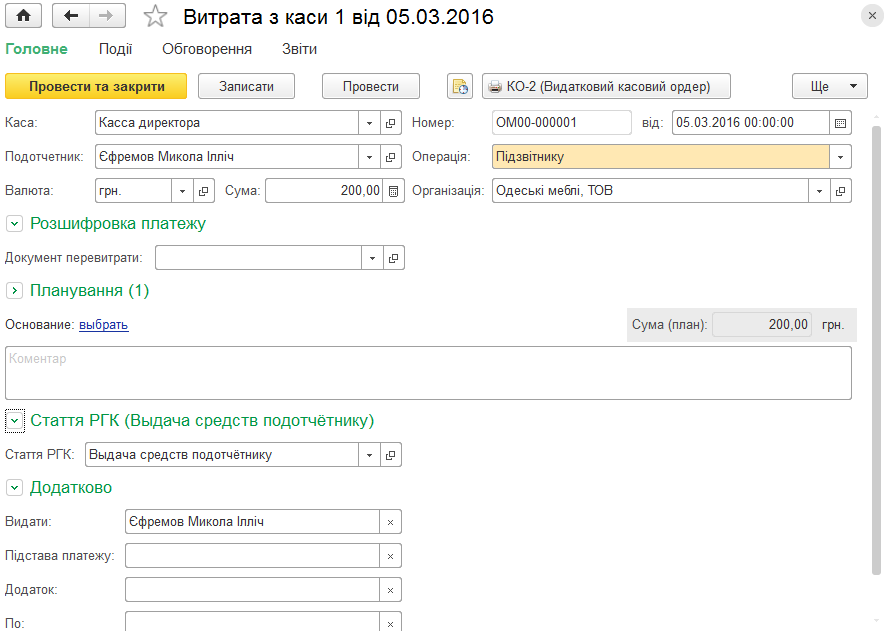Click the forward arrow button

click(107, 16)
